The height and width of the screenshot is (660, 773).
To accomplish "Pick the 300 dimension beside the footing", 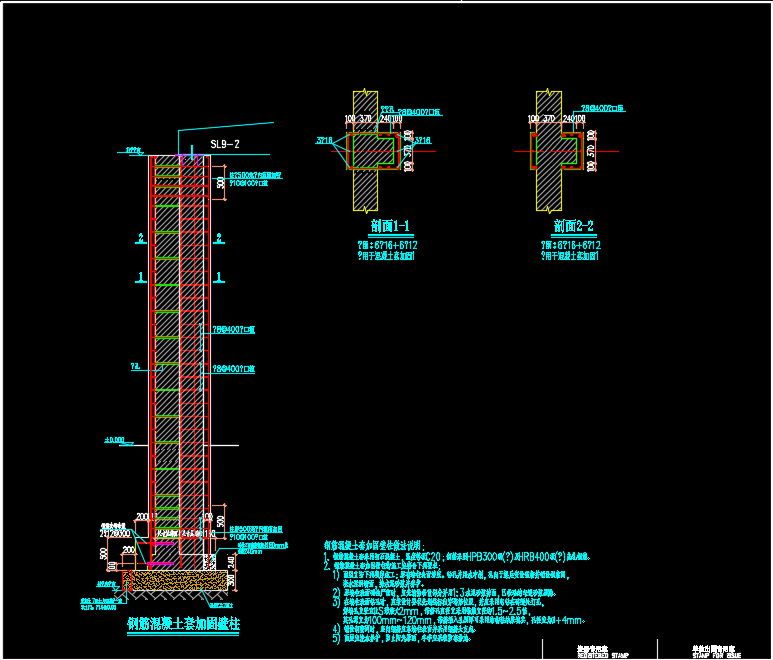I will click(x=231, y=581).
